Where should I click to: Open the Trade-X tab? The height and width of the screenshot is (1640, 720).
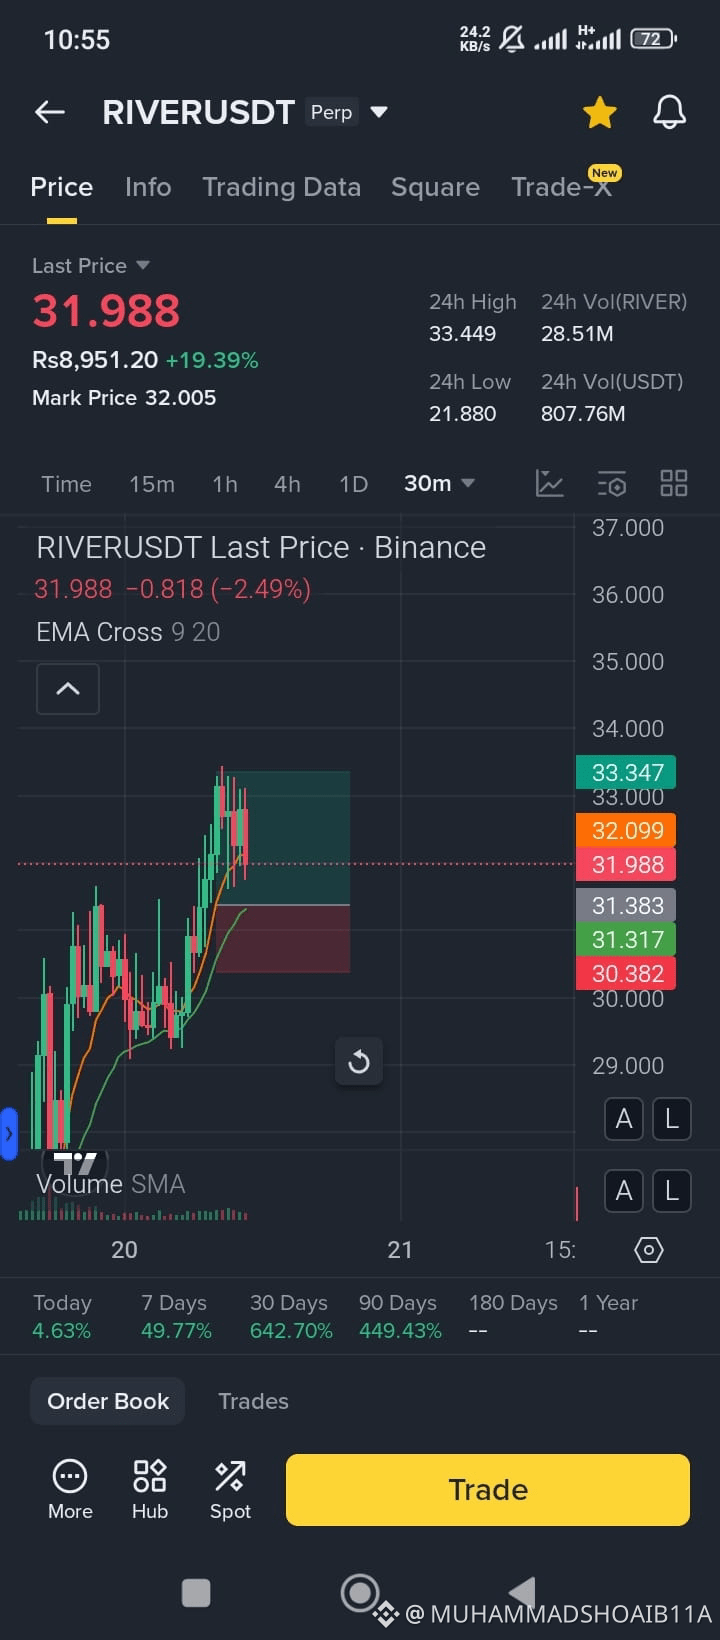[x=561, y=187]
